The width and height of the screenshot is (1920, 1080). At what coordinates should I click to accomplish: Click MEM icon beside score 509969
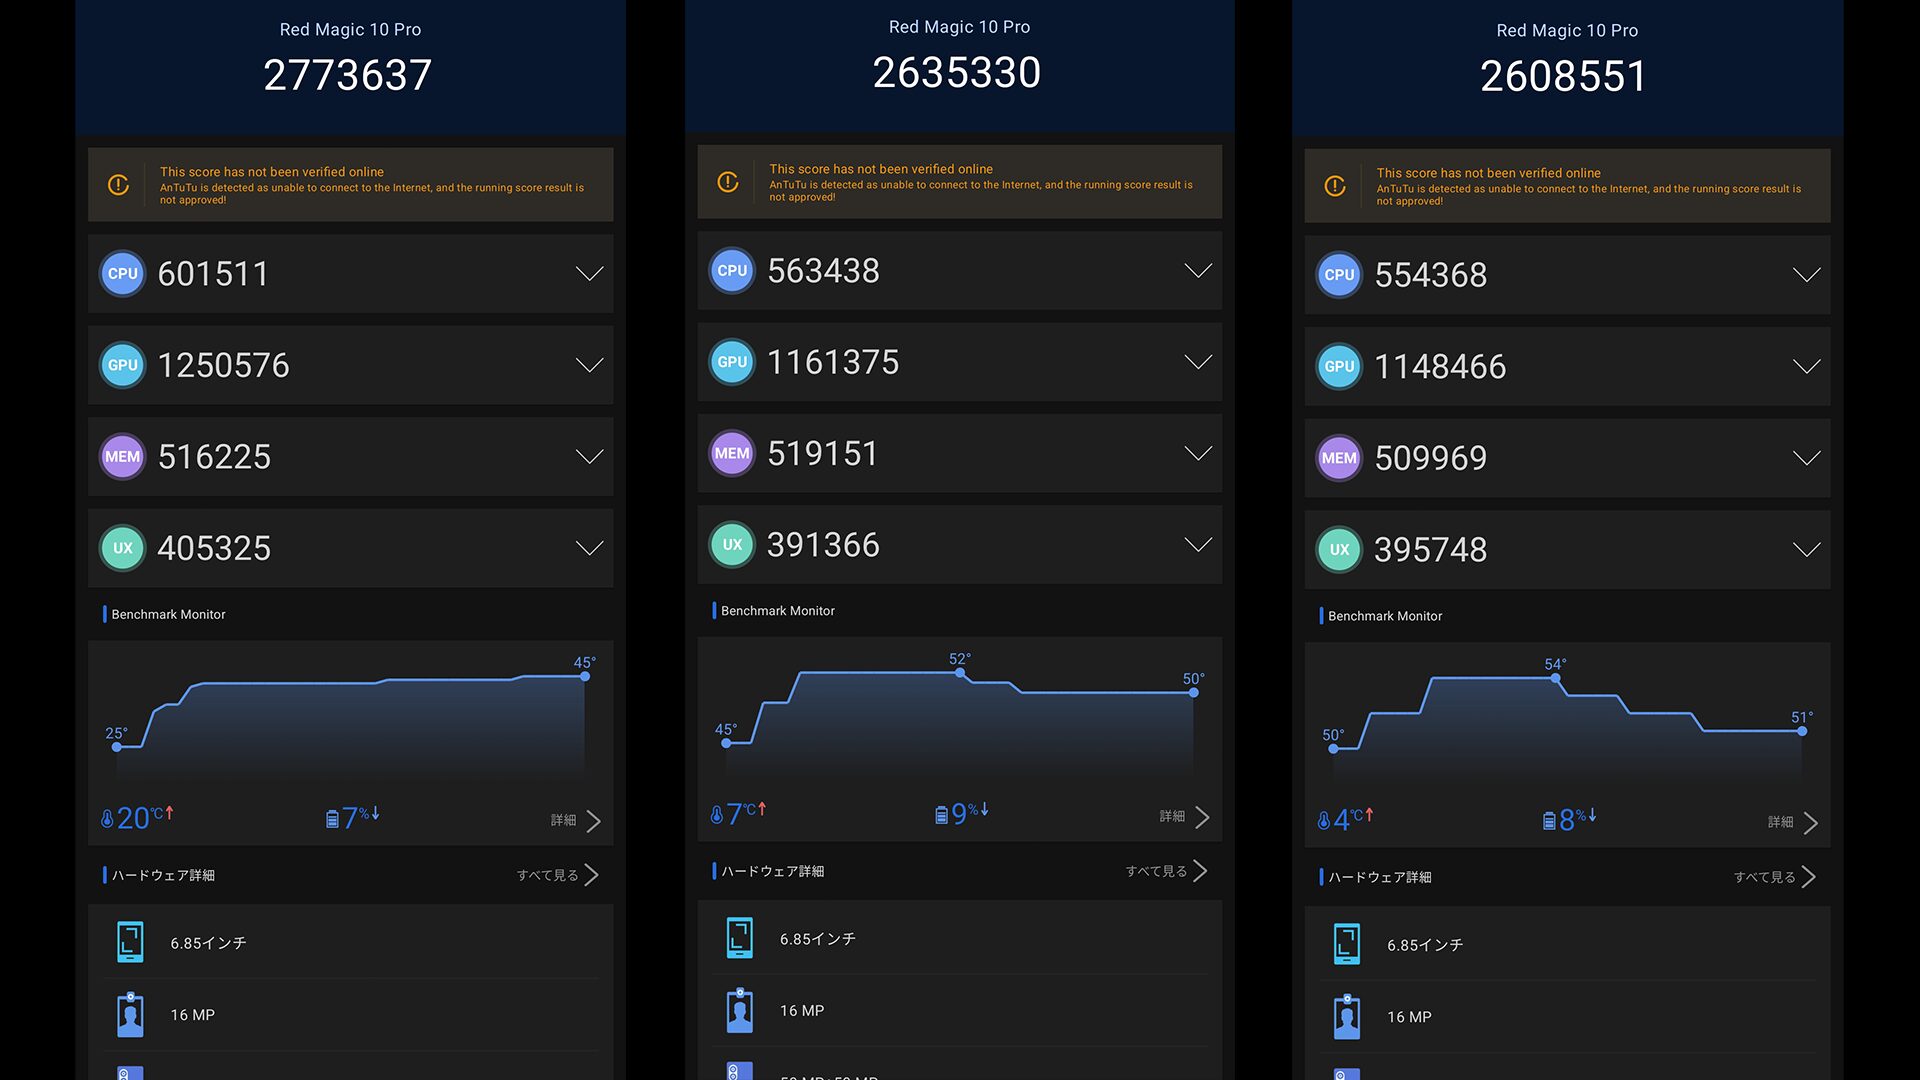[x=1339, y=458]
